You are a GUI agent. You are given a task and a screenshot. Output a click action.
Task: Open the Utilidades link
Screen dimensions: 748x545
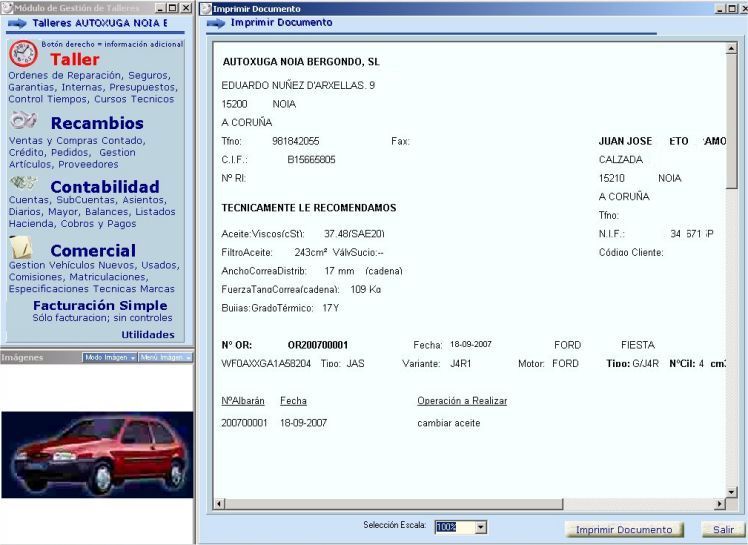tap(148, 335)
